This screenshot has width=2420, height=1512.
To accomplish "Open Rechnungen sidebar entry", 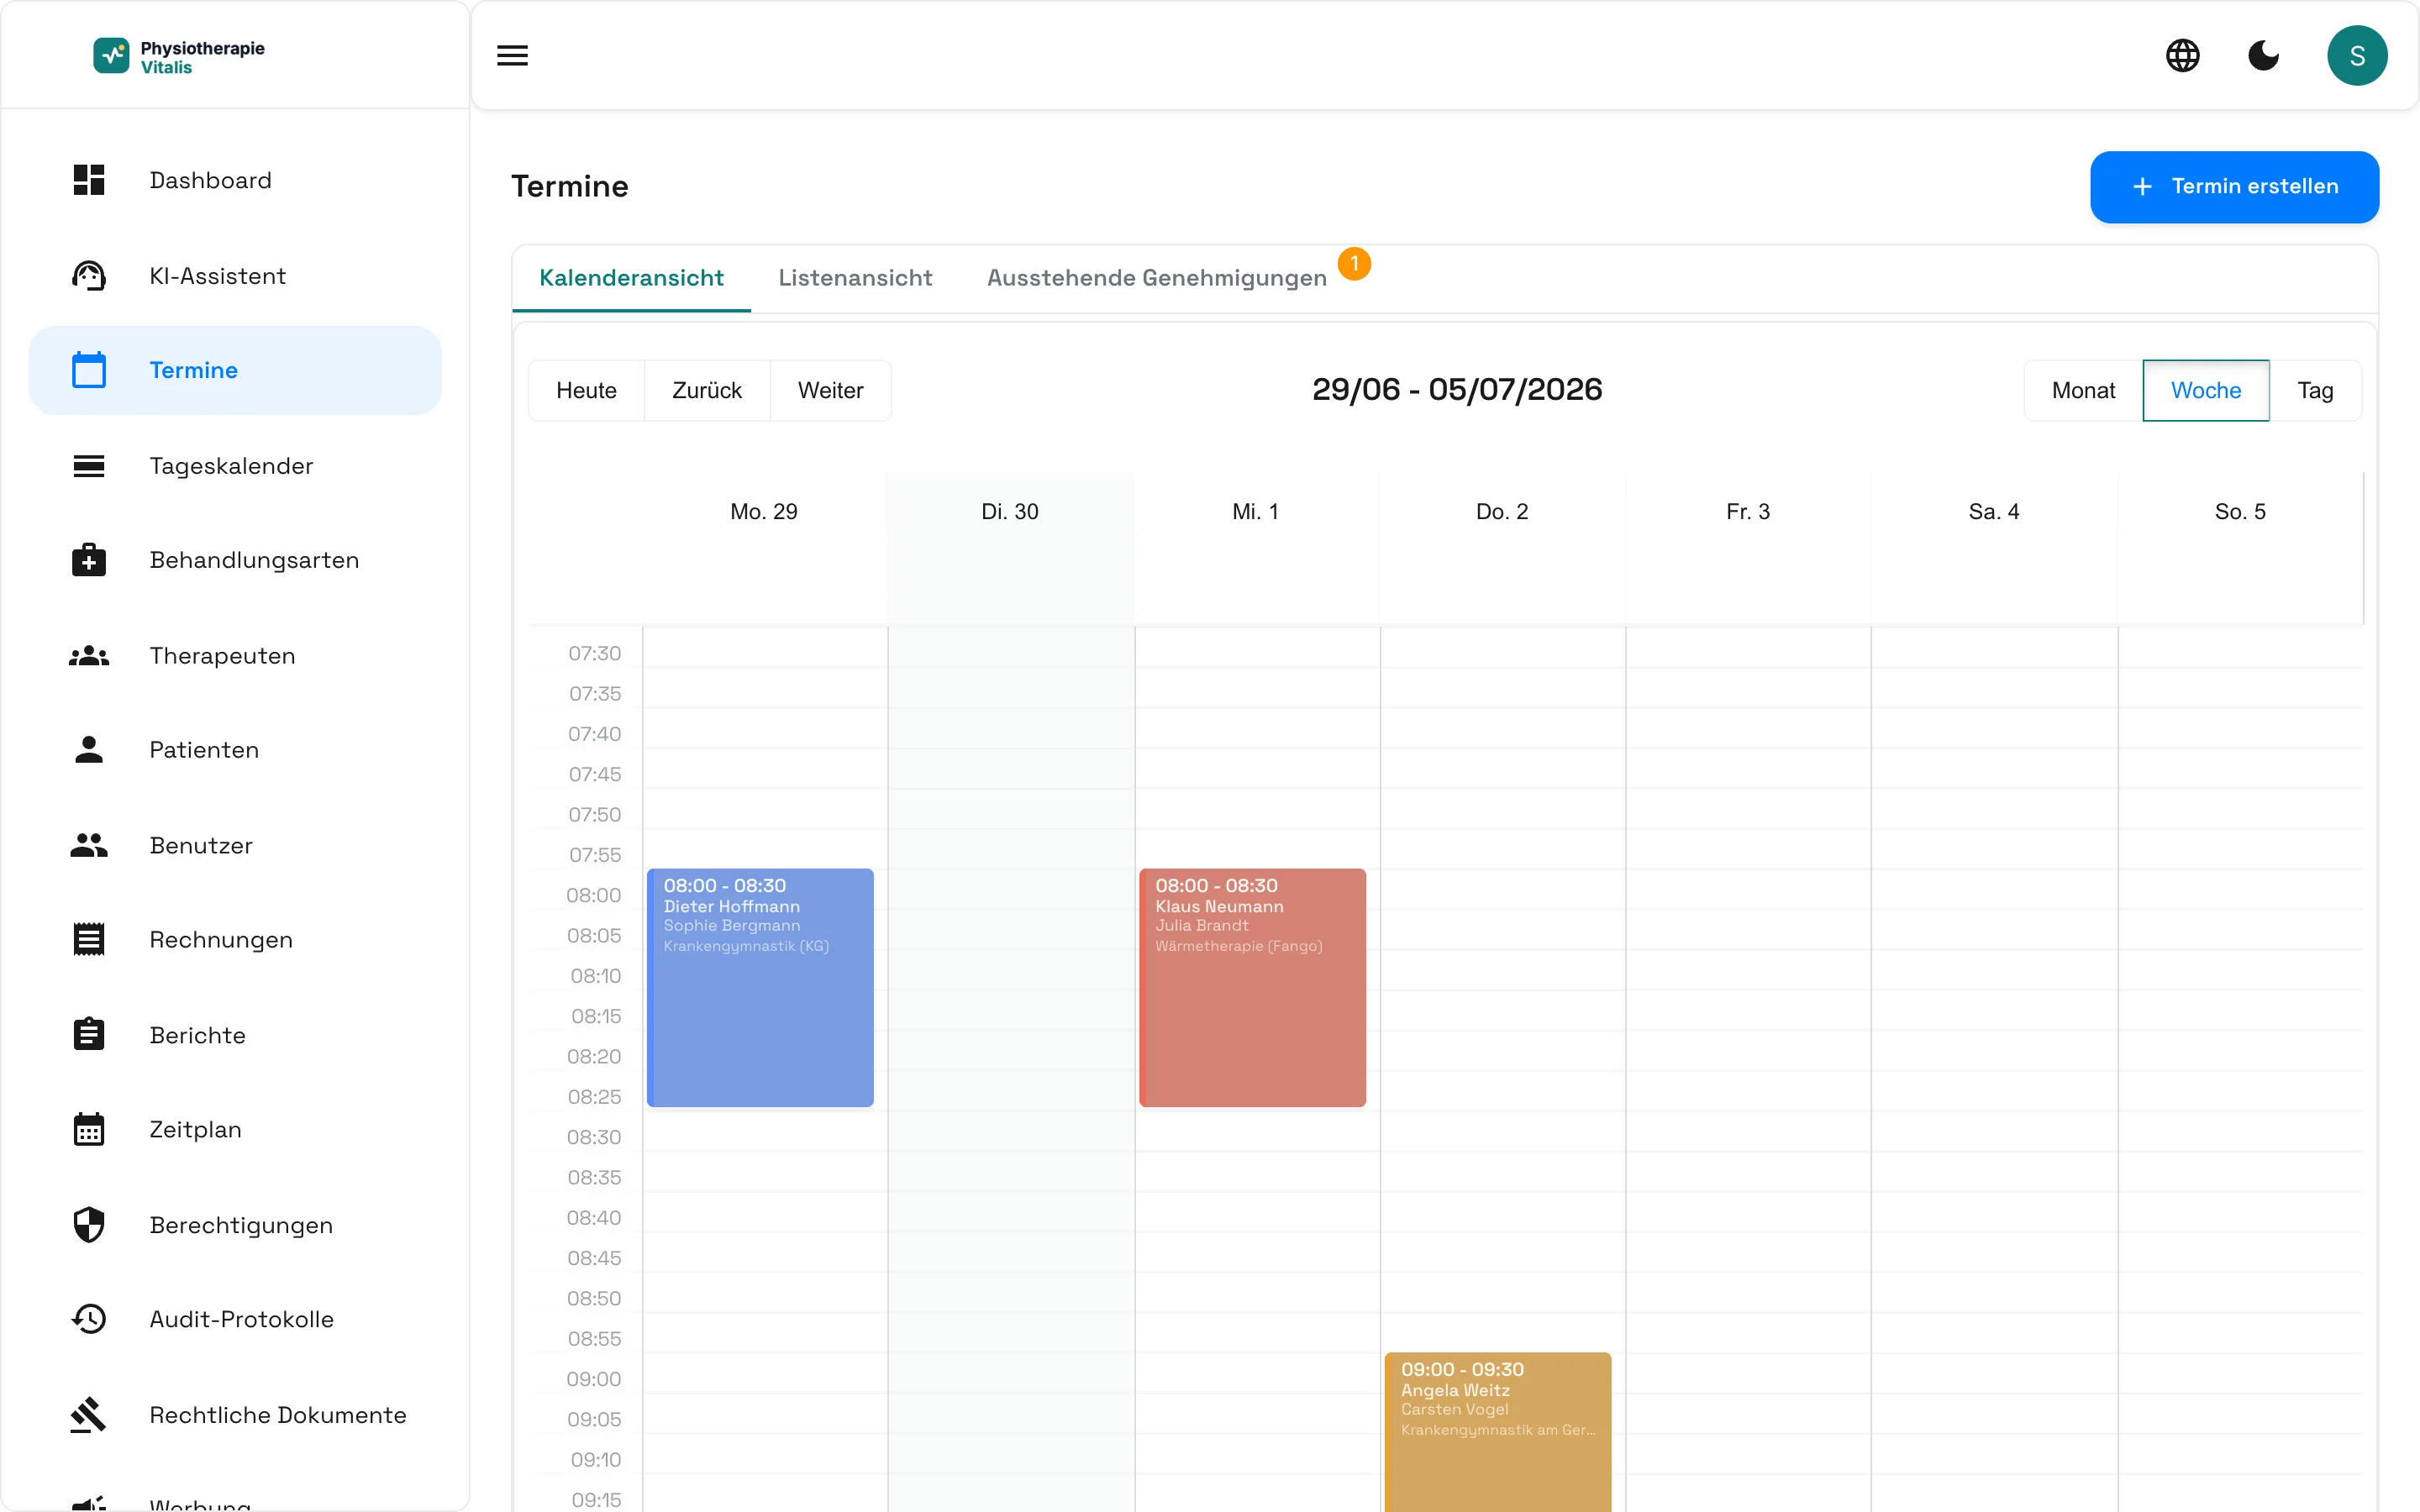I will click(235, 940).
